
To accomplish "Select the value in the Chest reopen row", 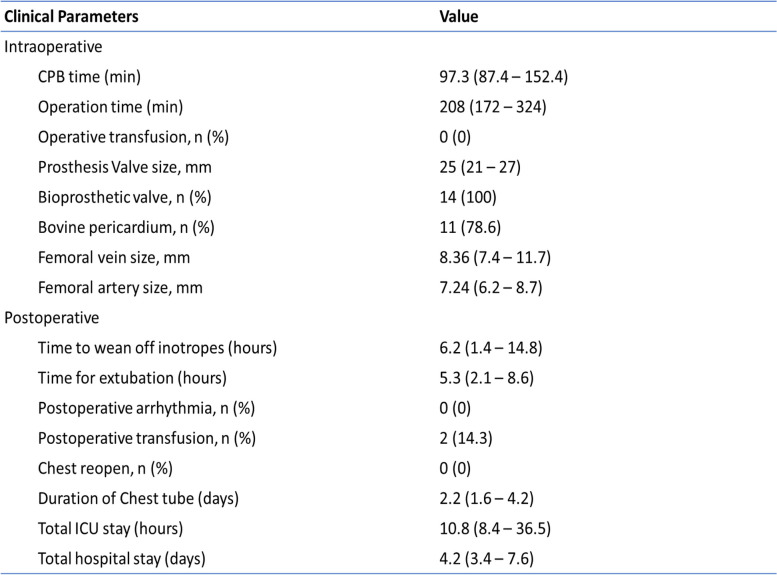I will point(455,468).
